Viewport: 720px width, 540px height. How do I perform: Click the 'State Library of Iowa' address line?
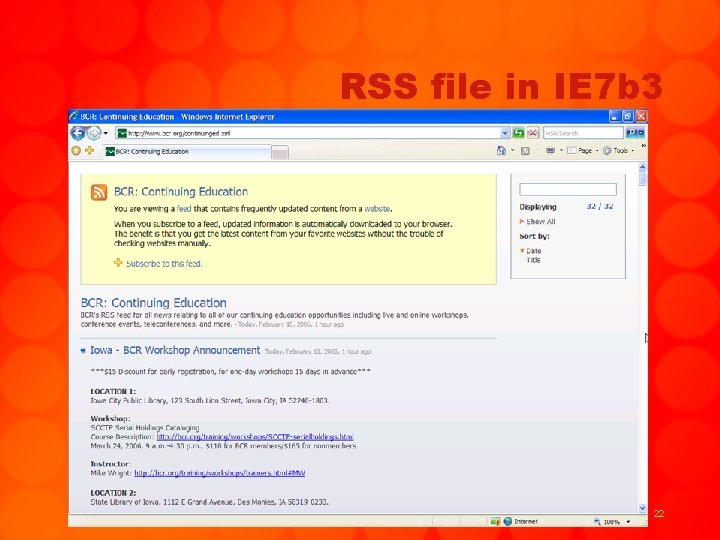[x=209, y=502]
